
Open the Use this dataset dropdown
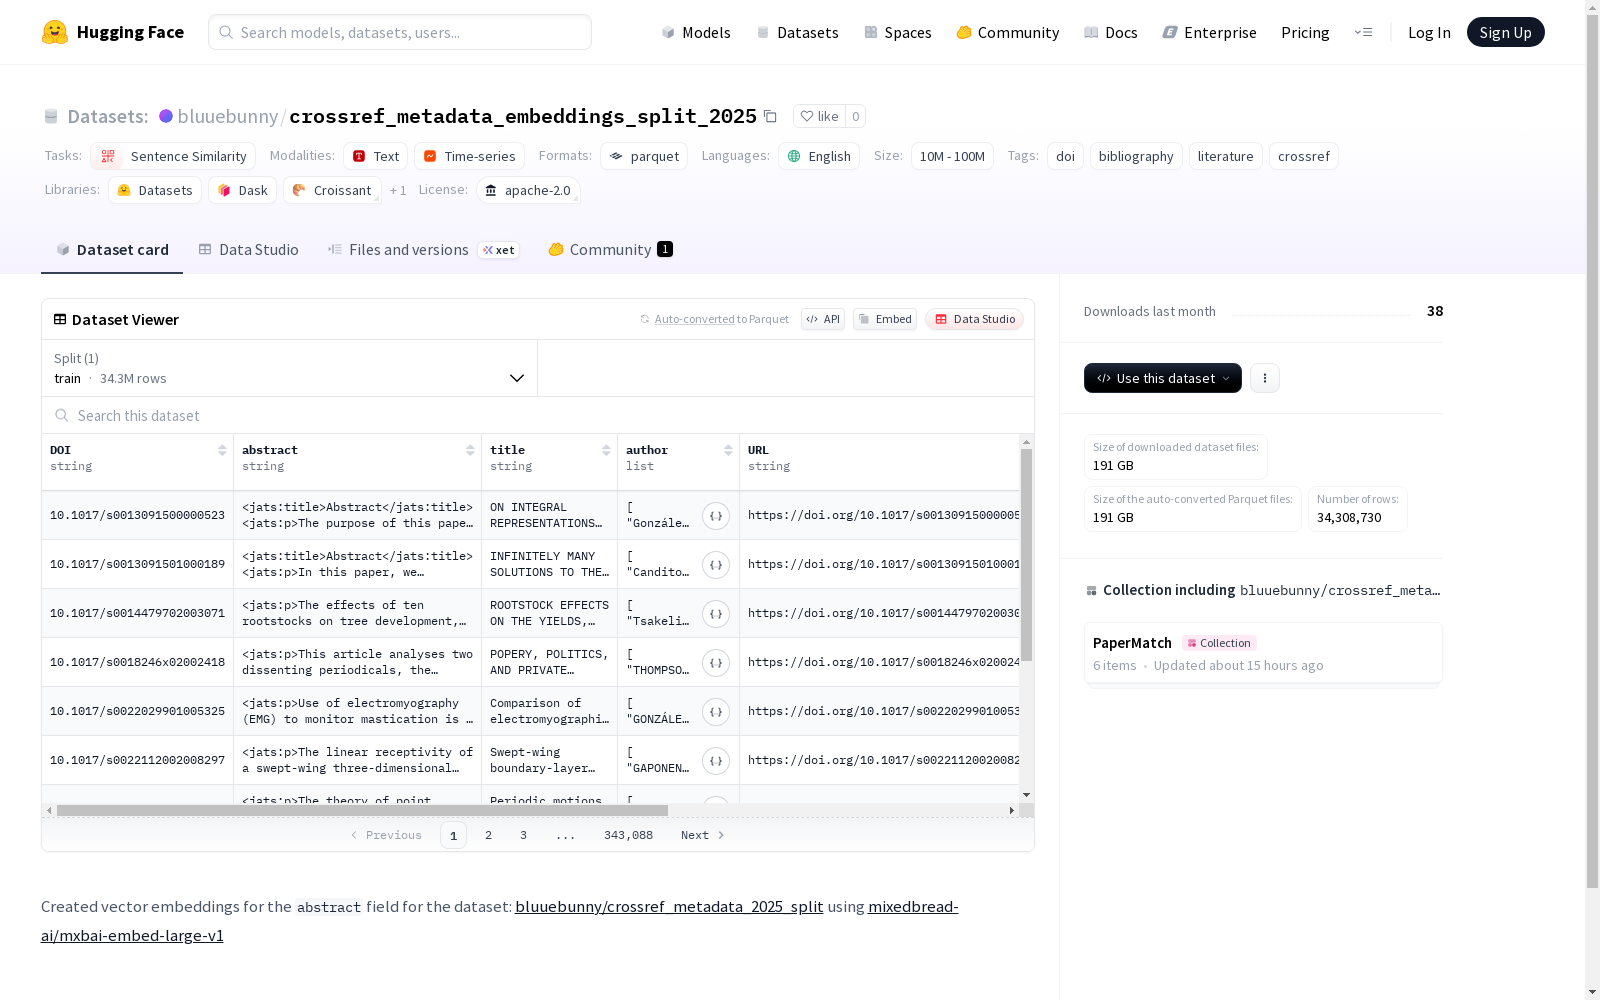[1163, 378]
